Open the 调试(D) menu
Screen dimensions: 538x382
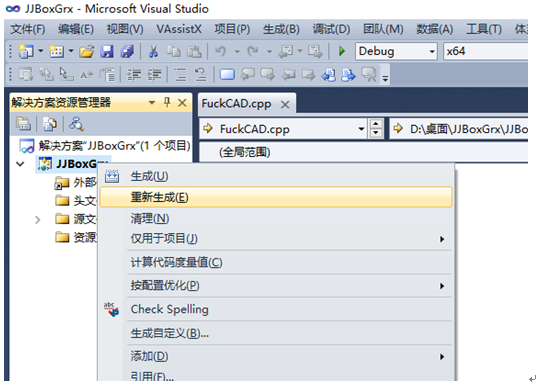[331, 29]
